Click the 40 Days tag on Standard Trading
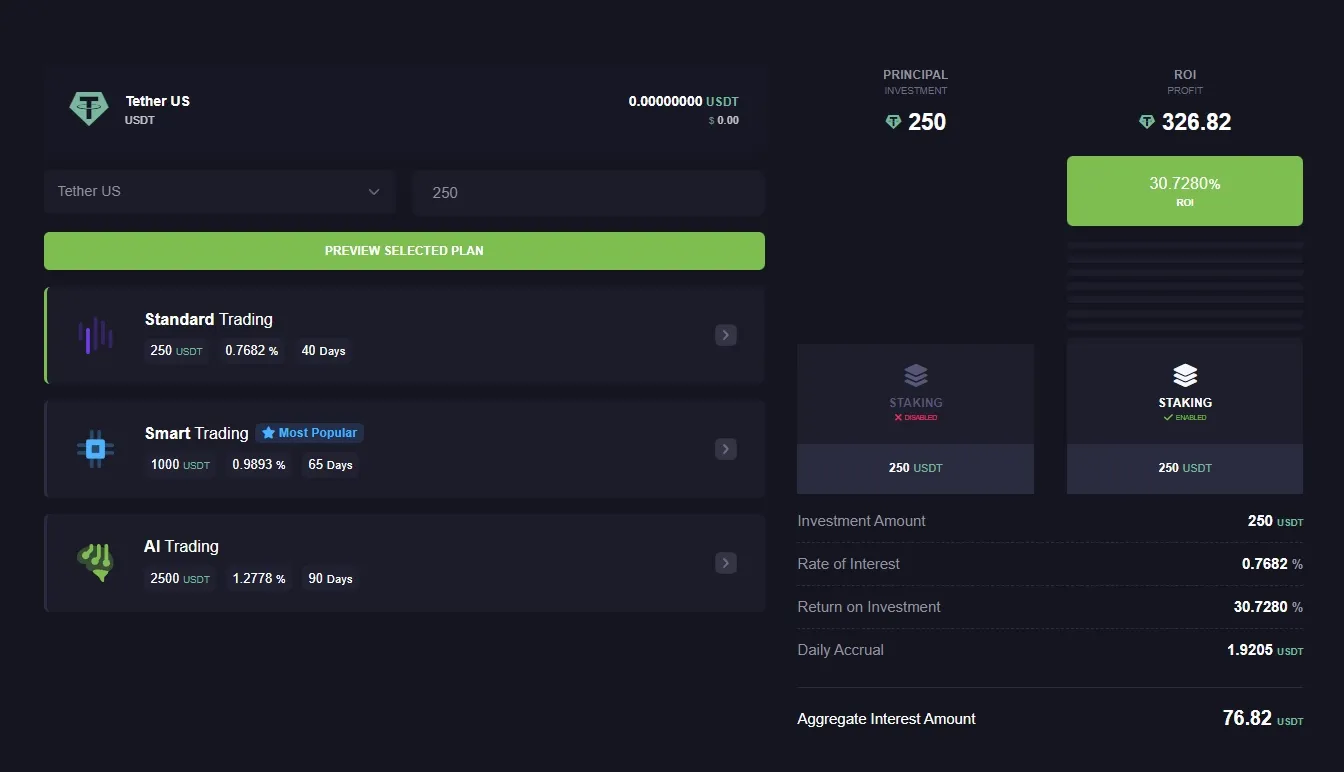 point(324,351)
